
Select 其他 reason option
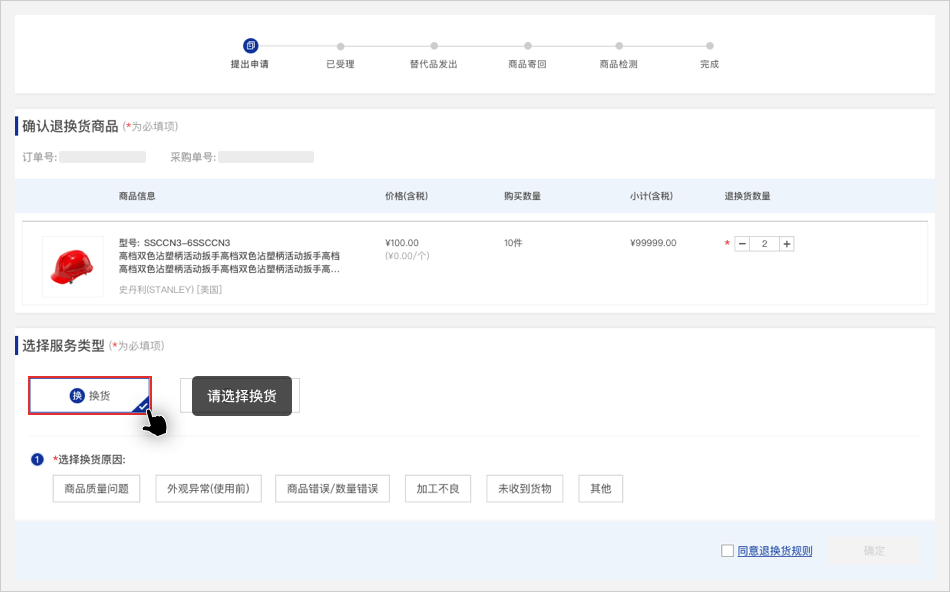(x=600, y=489)
